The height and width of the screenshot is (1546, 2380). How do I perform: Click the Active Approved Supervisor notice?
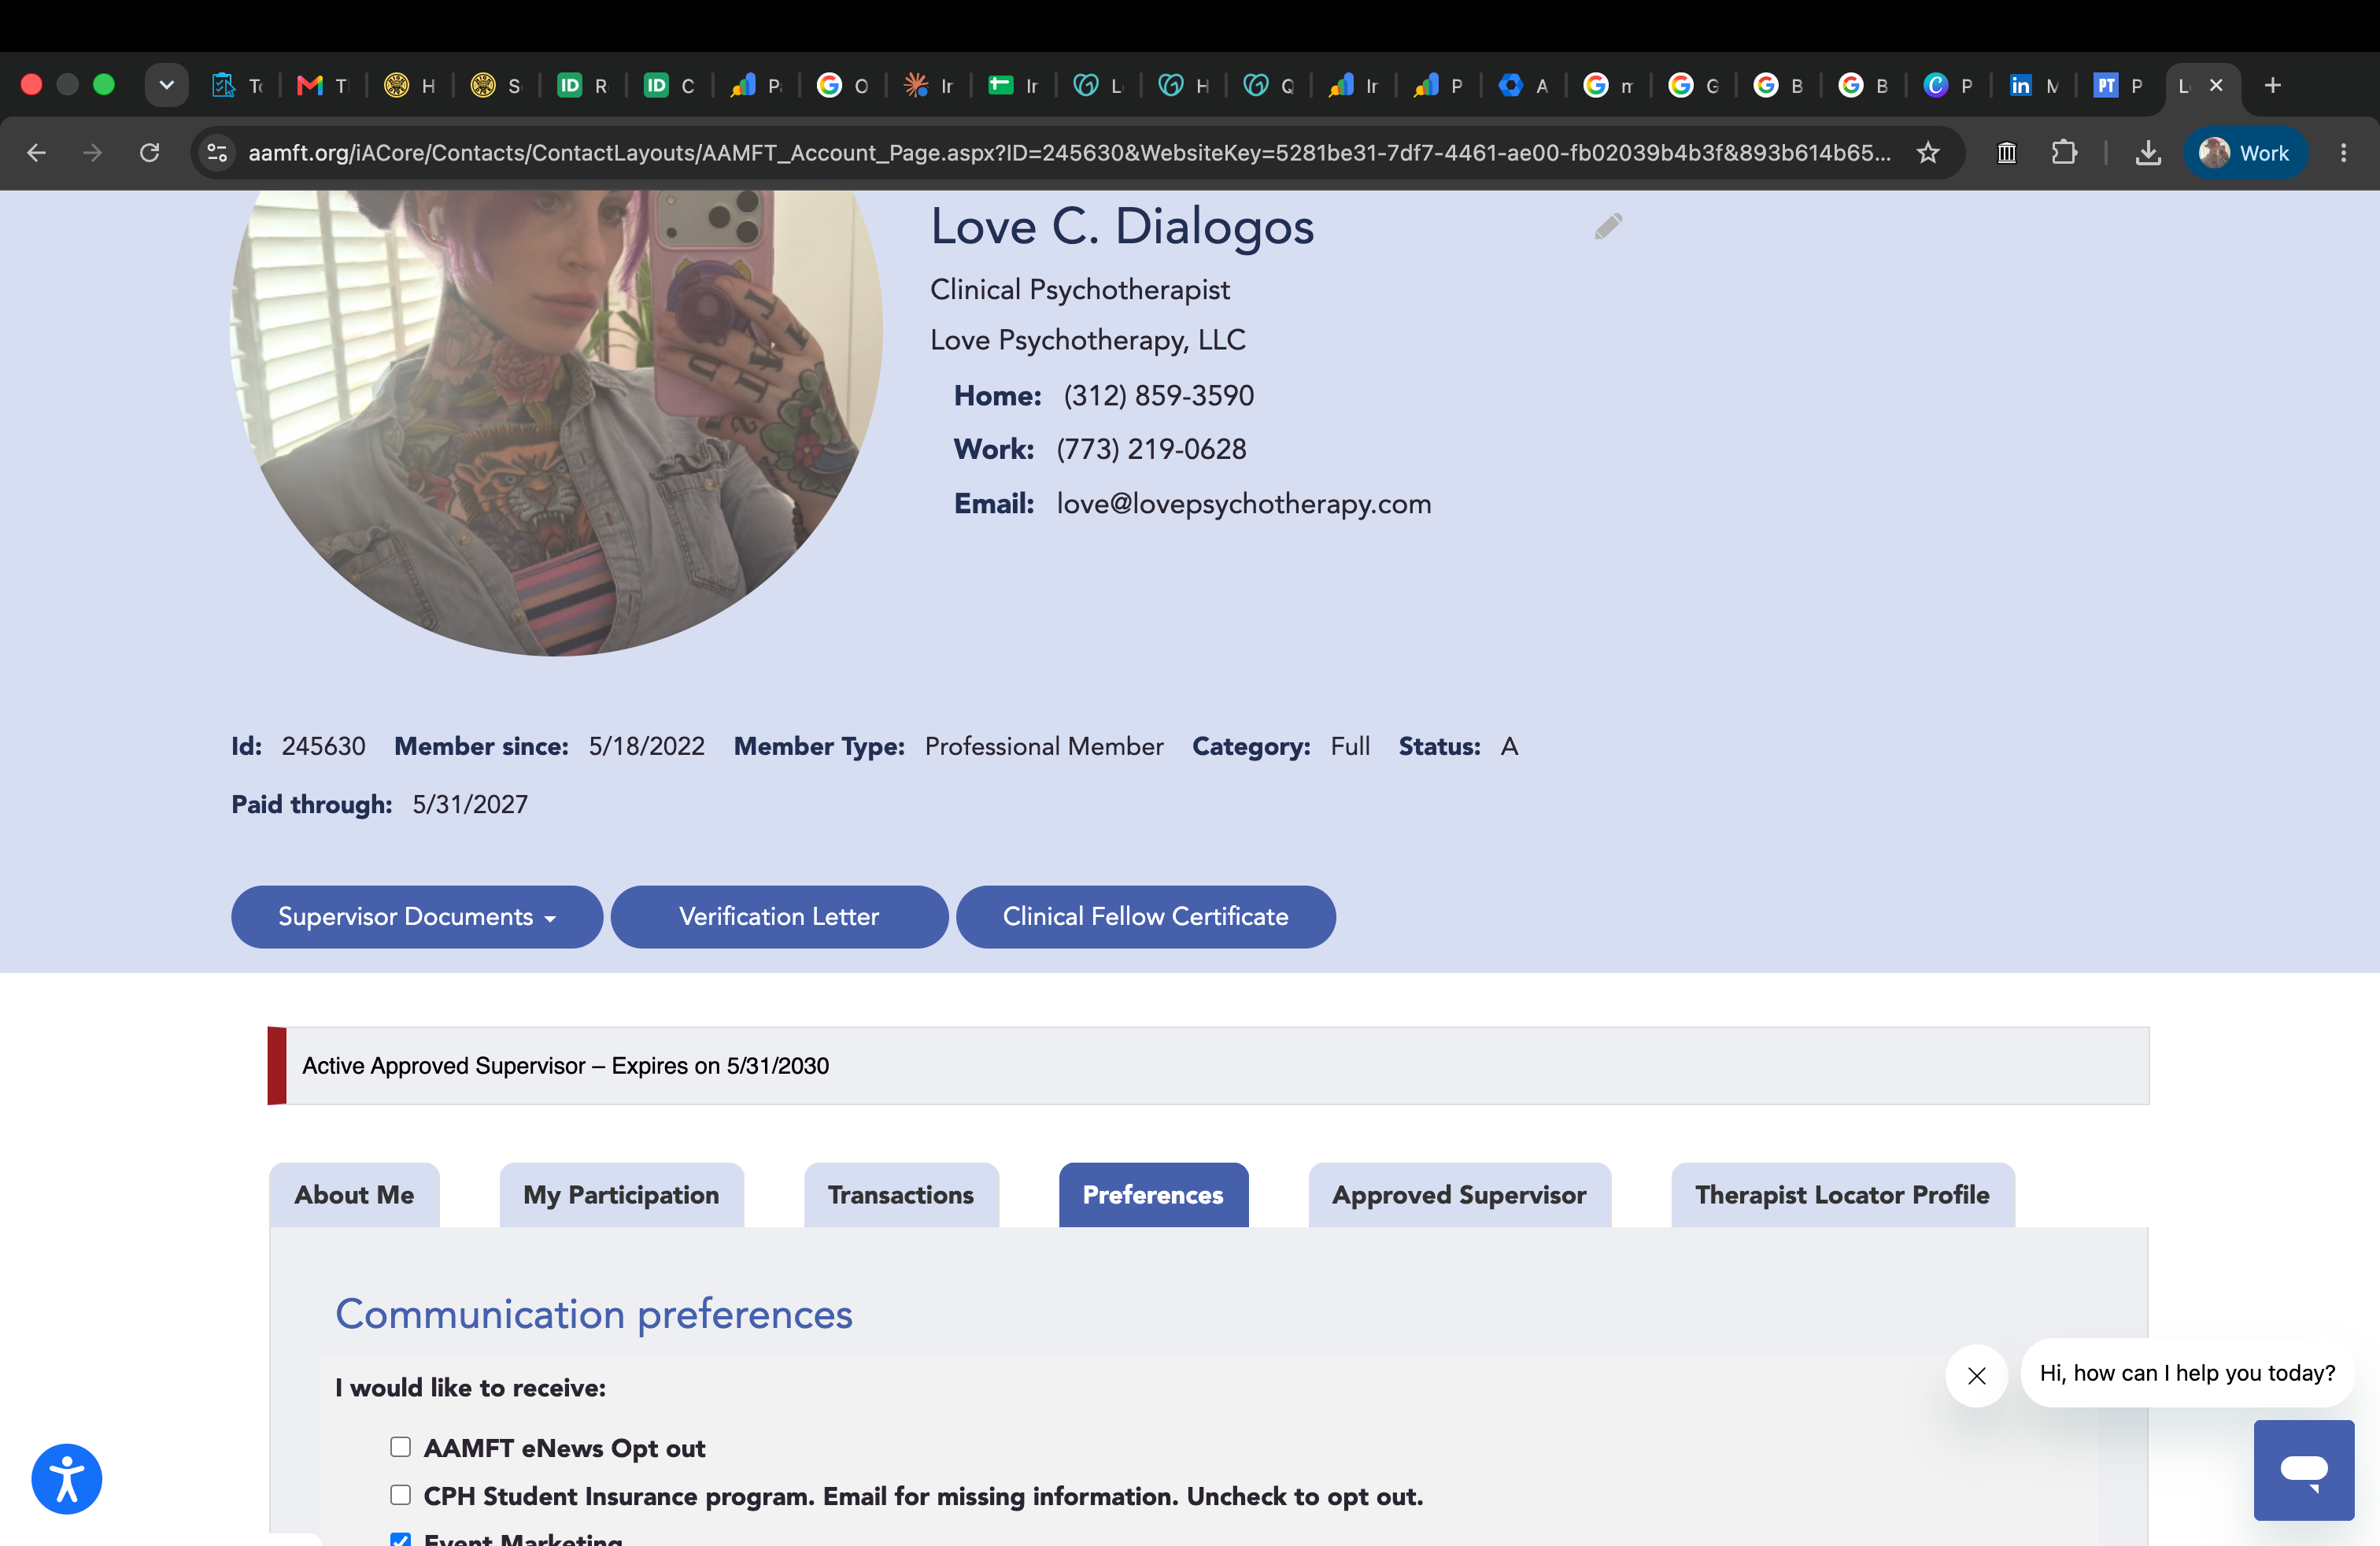point(1208,1065)
